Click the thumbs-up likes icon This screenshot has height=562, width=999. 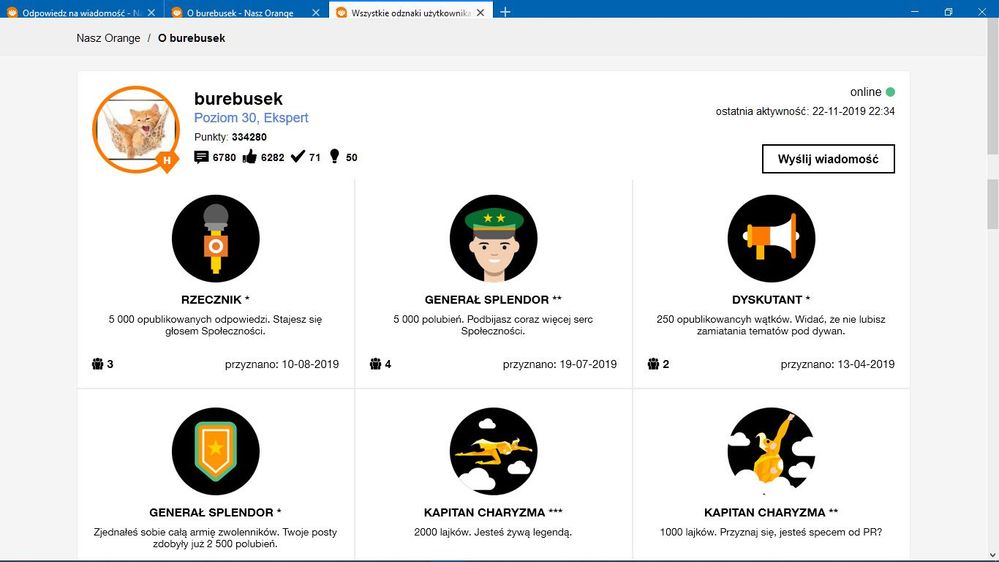[250, 157]
